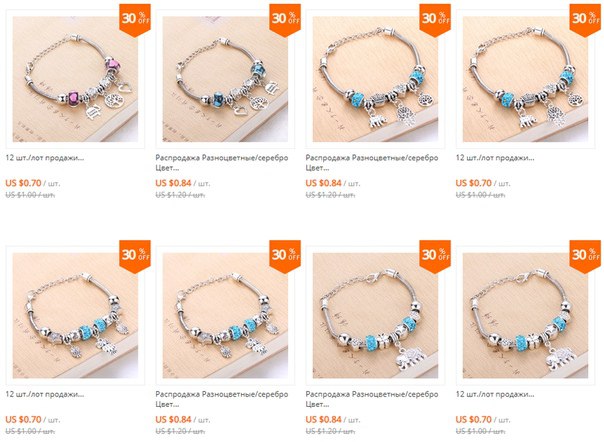Open the dark blue bead bracelet with heart charm

[x=225, y=79]
